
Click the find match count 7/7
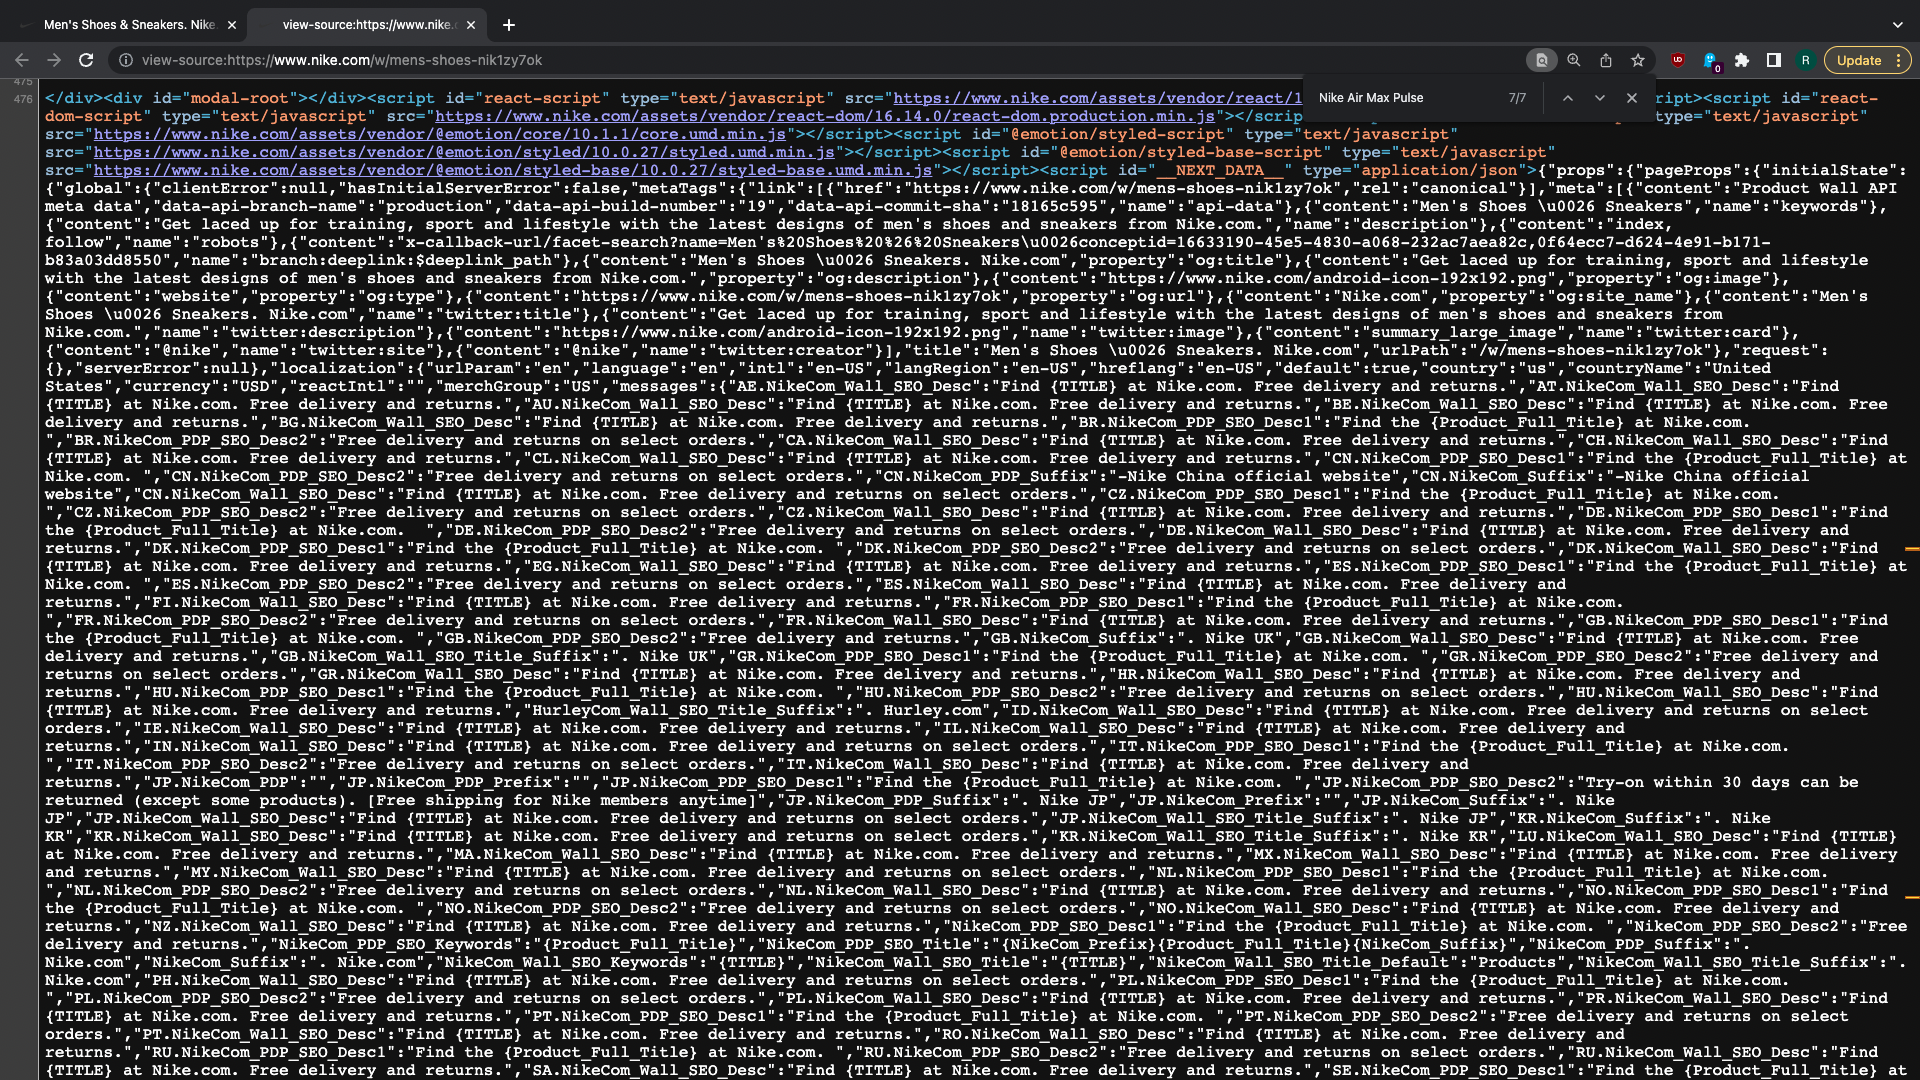(x=1517, y=98)
